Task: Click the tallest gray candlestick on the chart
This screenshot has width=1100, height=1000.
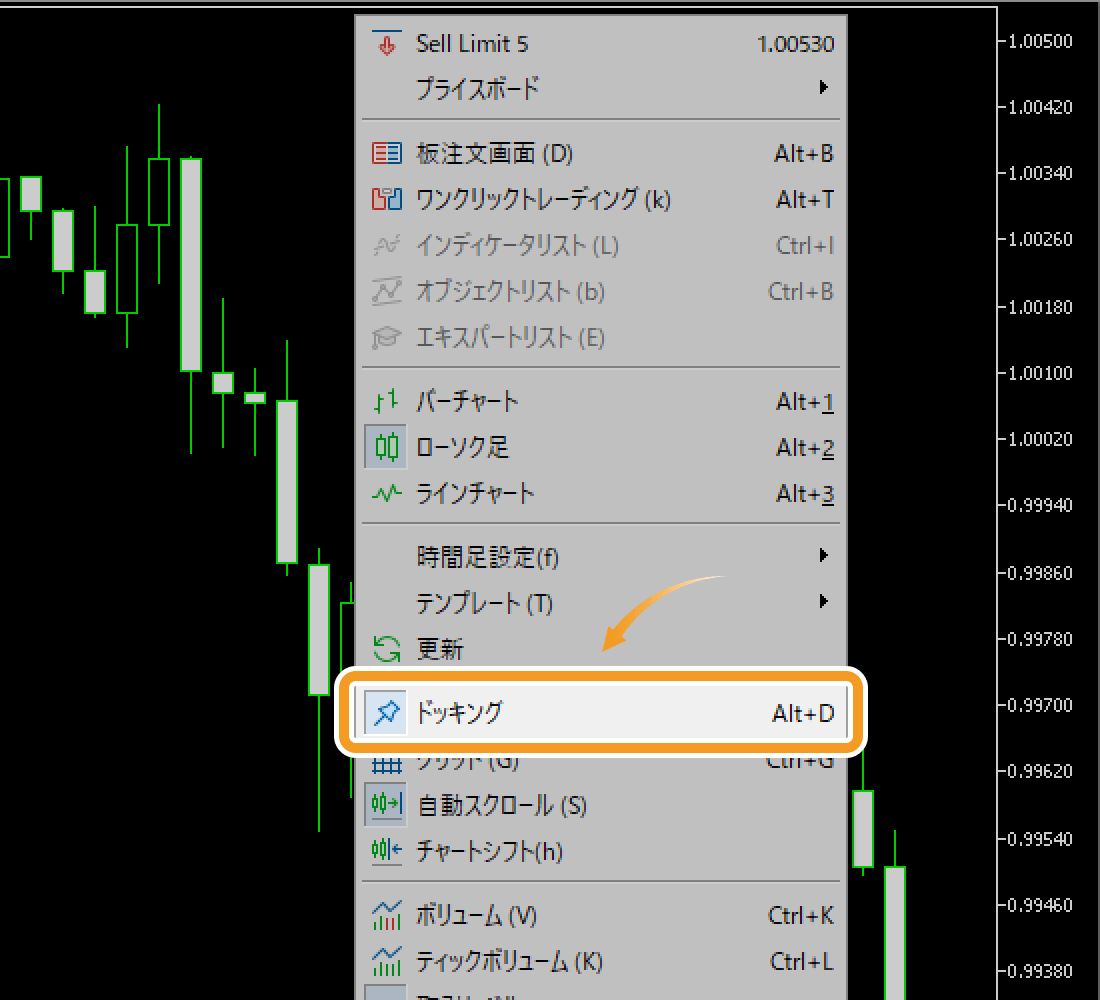Action: pos(190,264)
